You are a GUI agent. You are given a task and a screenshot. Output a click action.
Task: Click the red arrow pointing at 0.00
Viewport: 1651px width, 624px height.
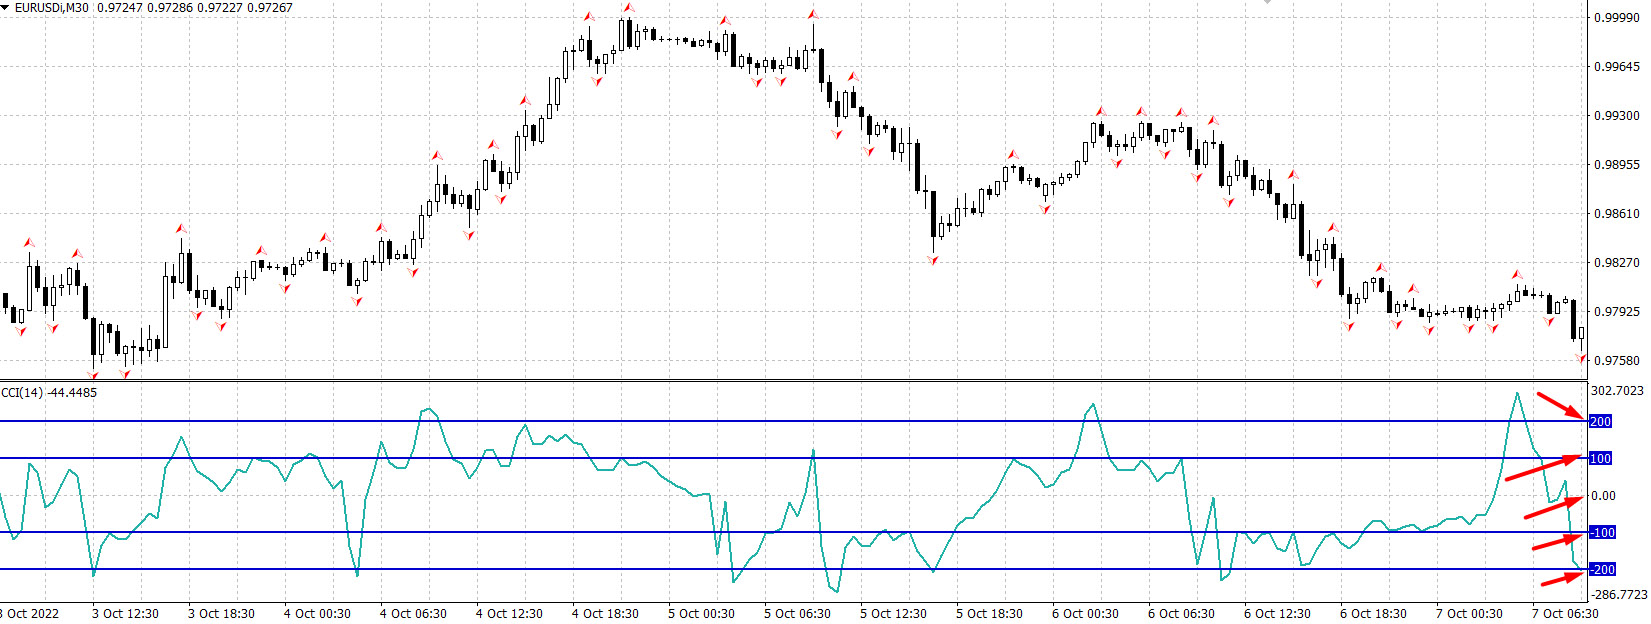coord(1554,507)
